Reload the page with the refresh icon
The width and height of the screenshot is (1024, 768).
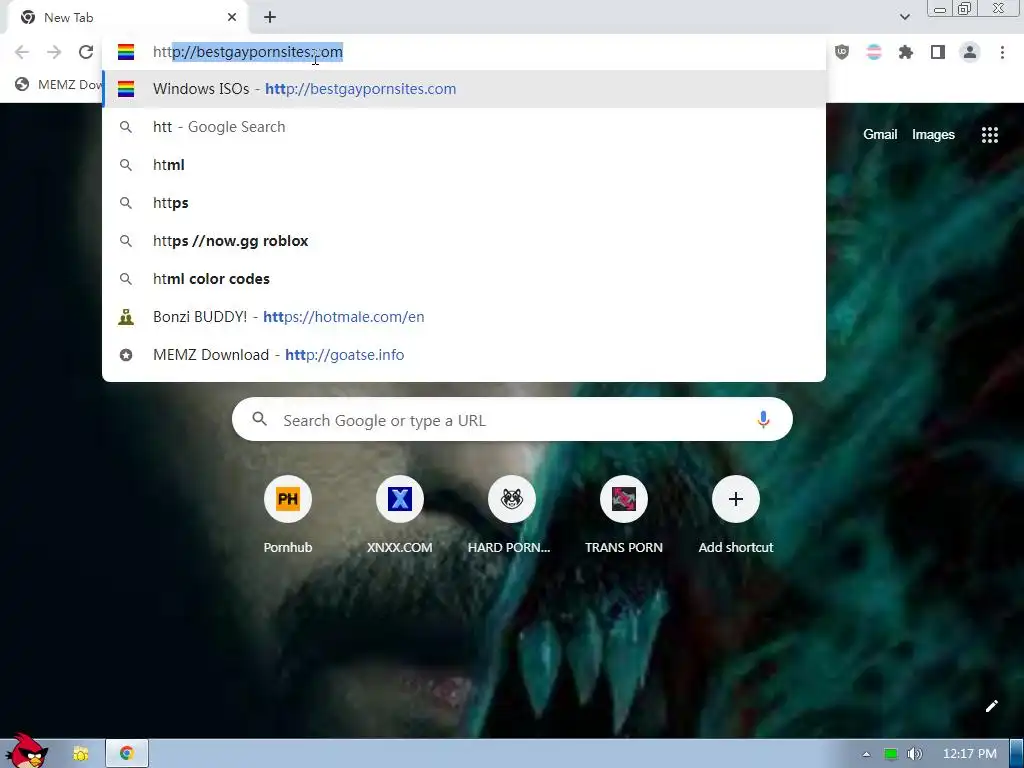point(86,52)
